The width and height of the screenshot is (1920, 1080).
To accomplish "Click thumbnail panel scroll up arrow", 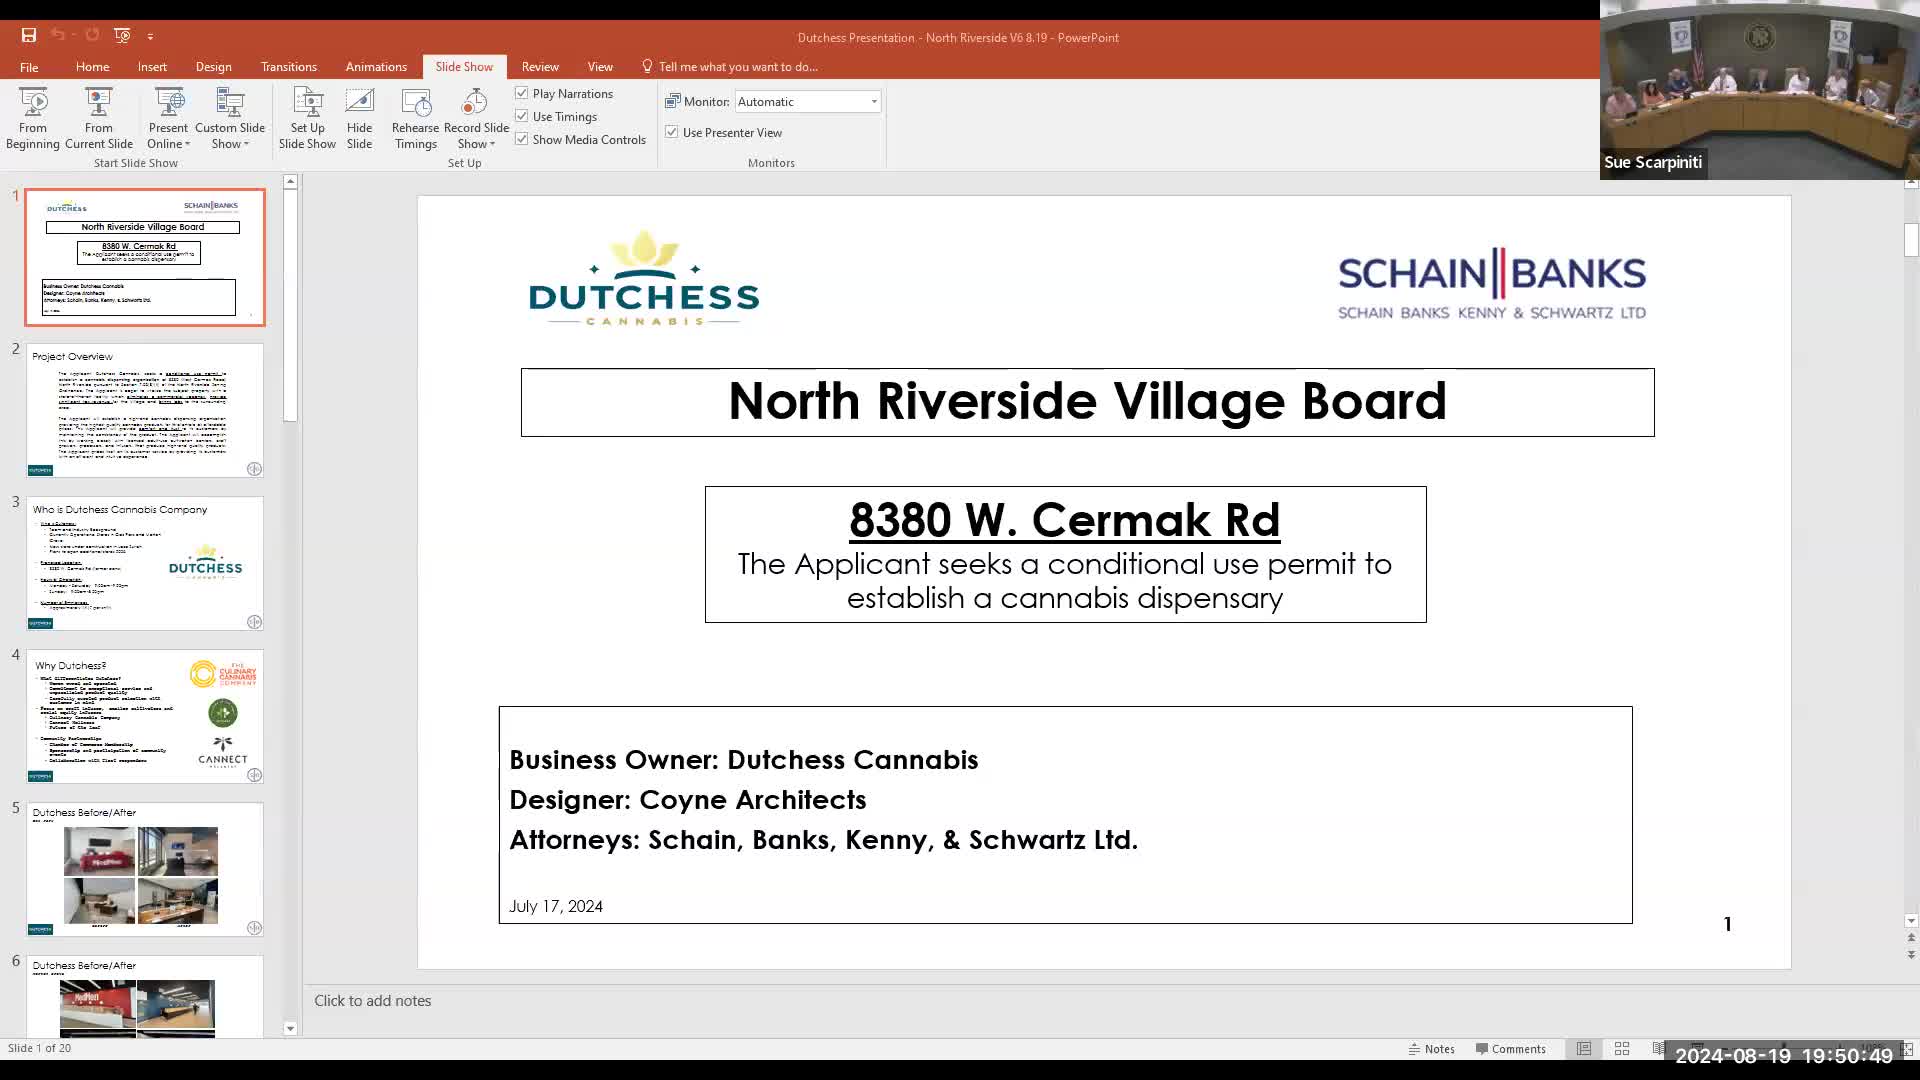I will (290, 182).
